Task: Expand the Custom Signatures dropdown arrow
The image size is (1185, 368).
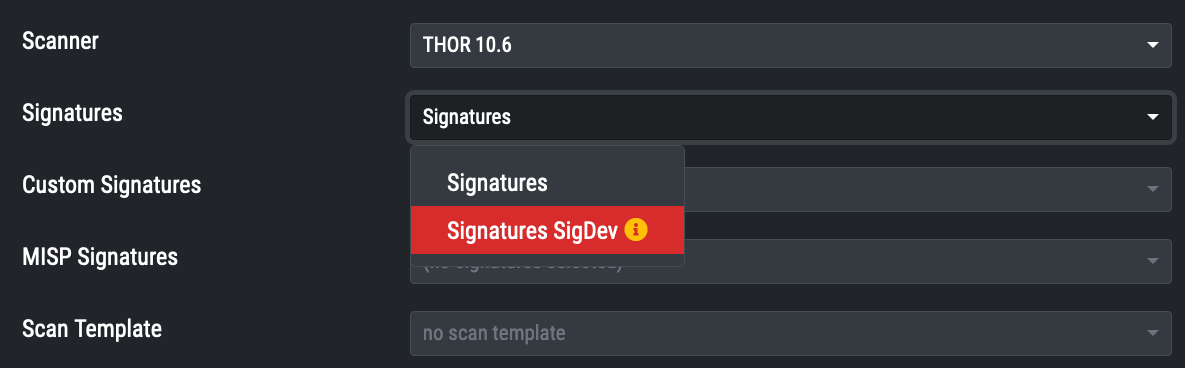Action: coord(1153,189)
